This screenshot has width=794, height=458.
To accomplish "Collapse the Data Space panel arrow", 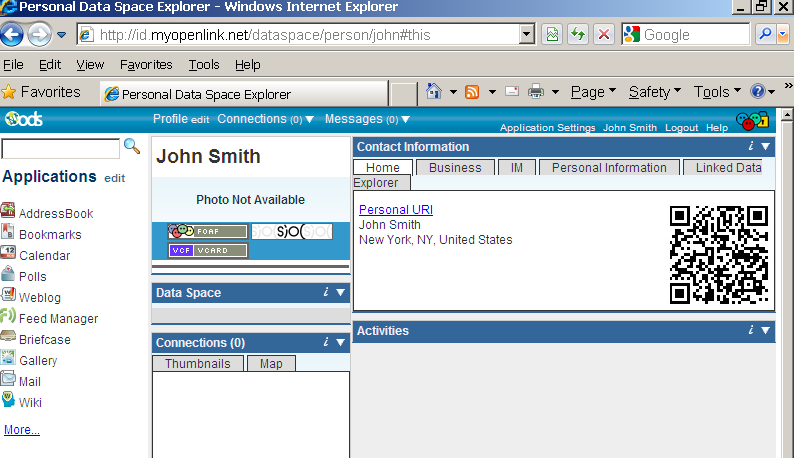I will click(341, 293).
